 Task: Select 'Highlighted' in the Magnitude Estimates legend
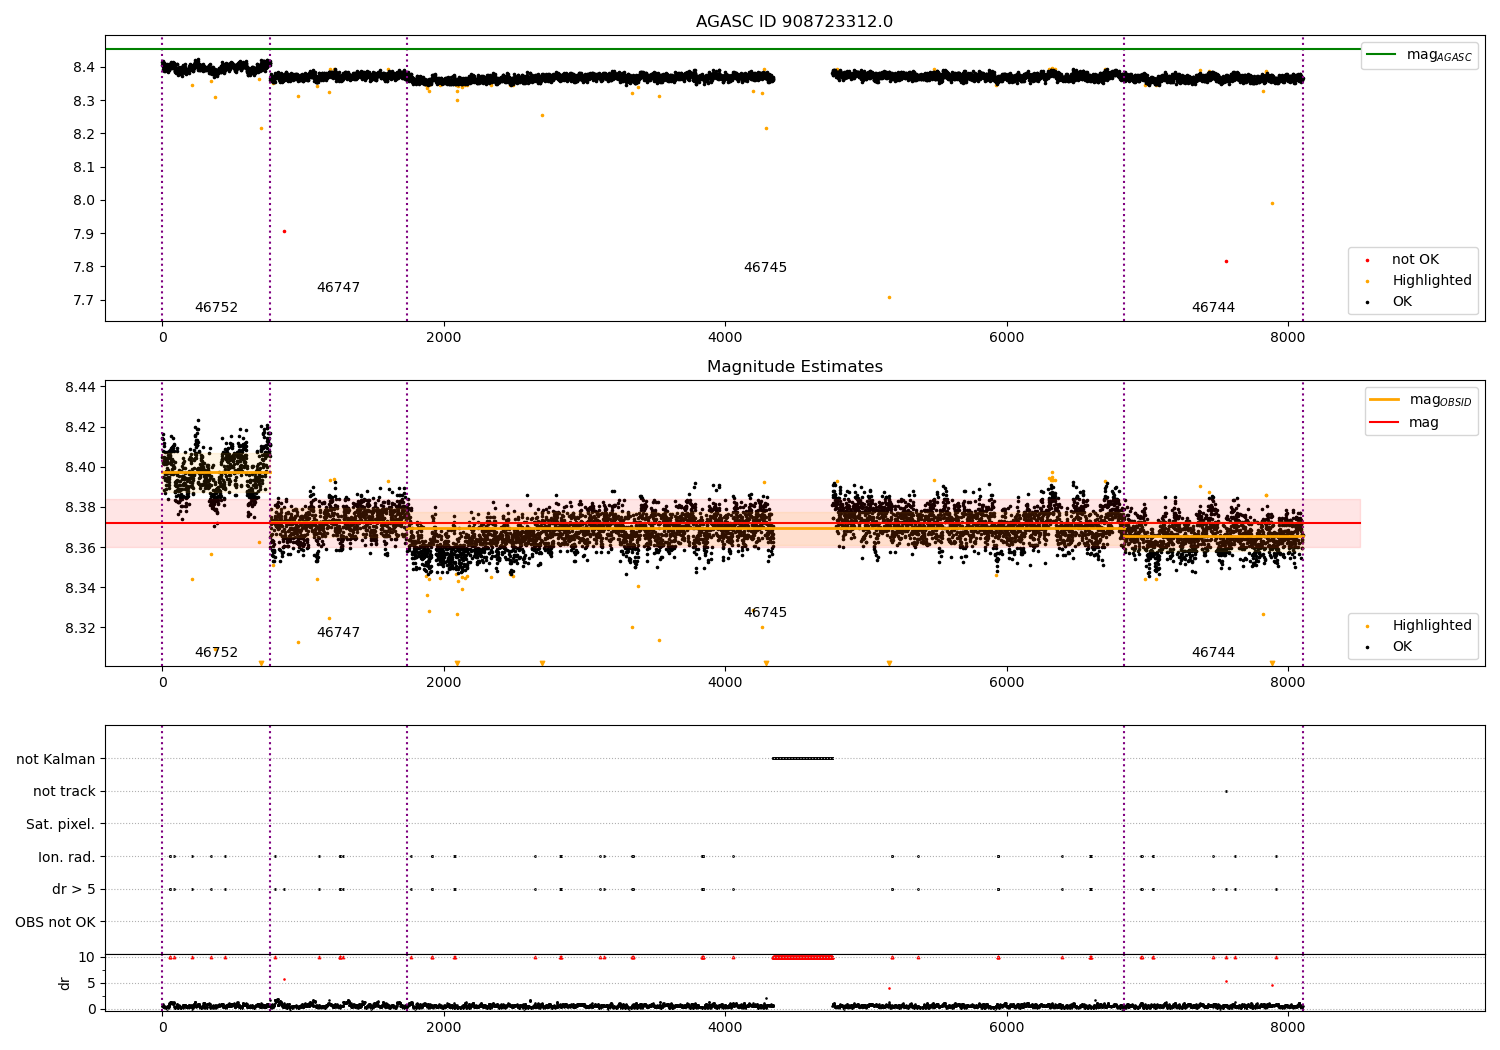[x=1420, y=626]
